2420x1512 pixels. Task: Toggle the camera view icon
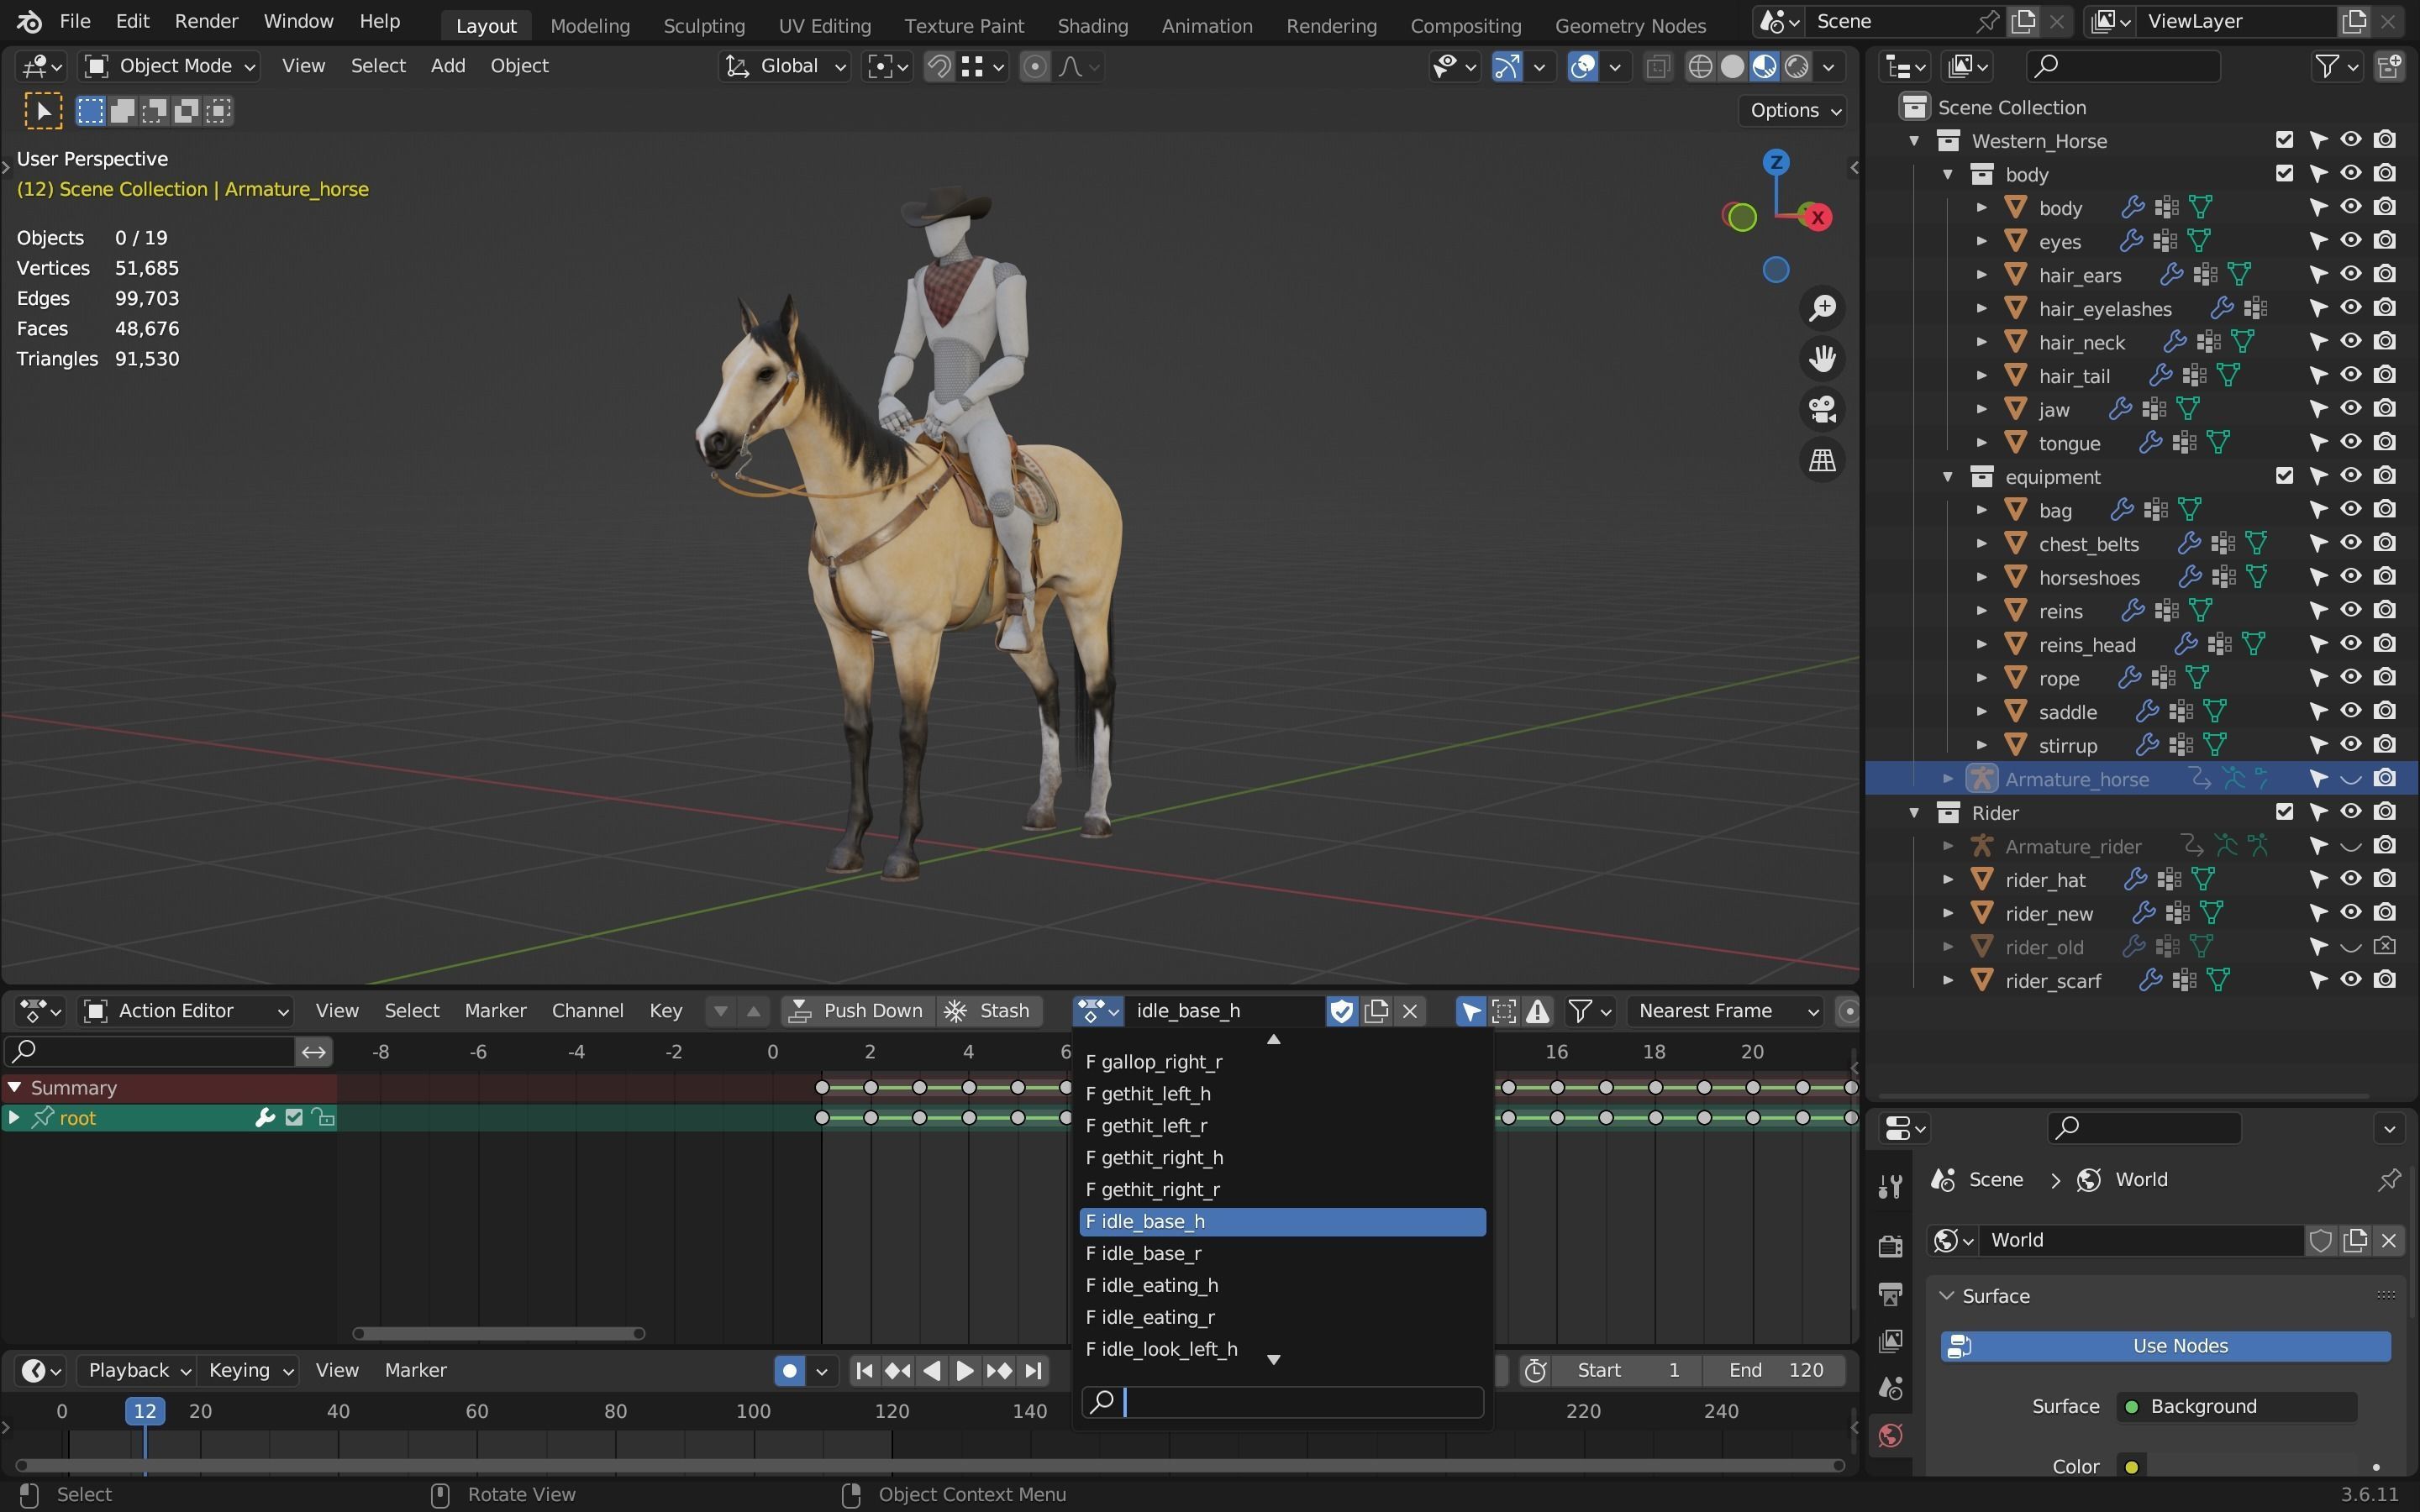point(1822,409)
